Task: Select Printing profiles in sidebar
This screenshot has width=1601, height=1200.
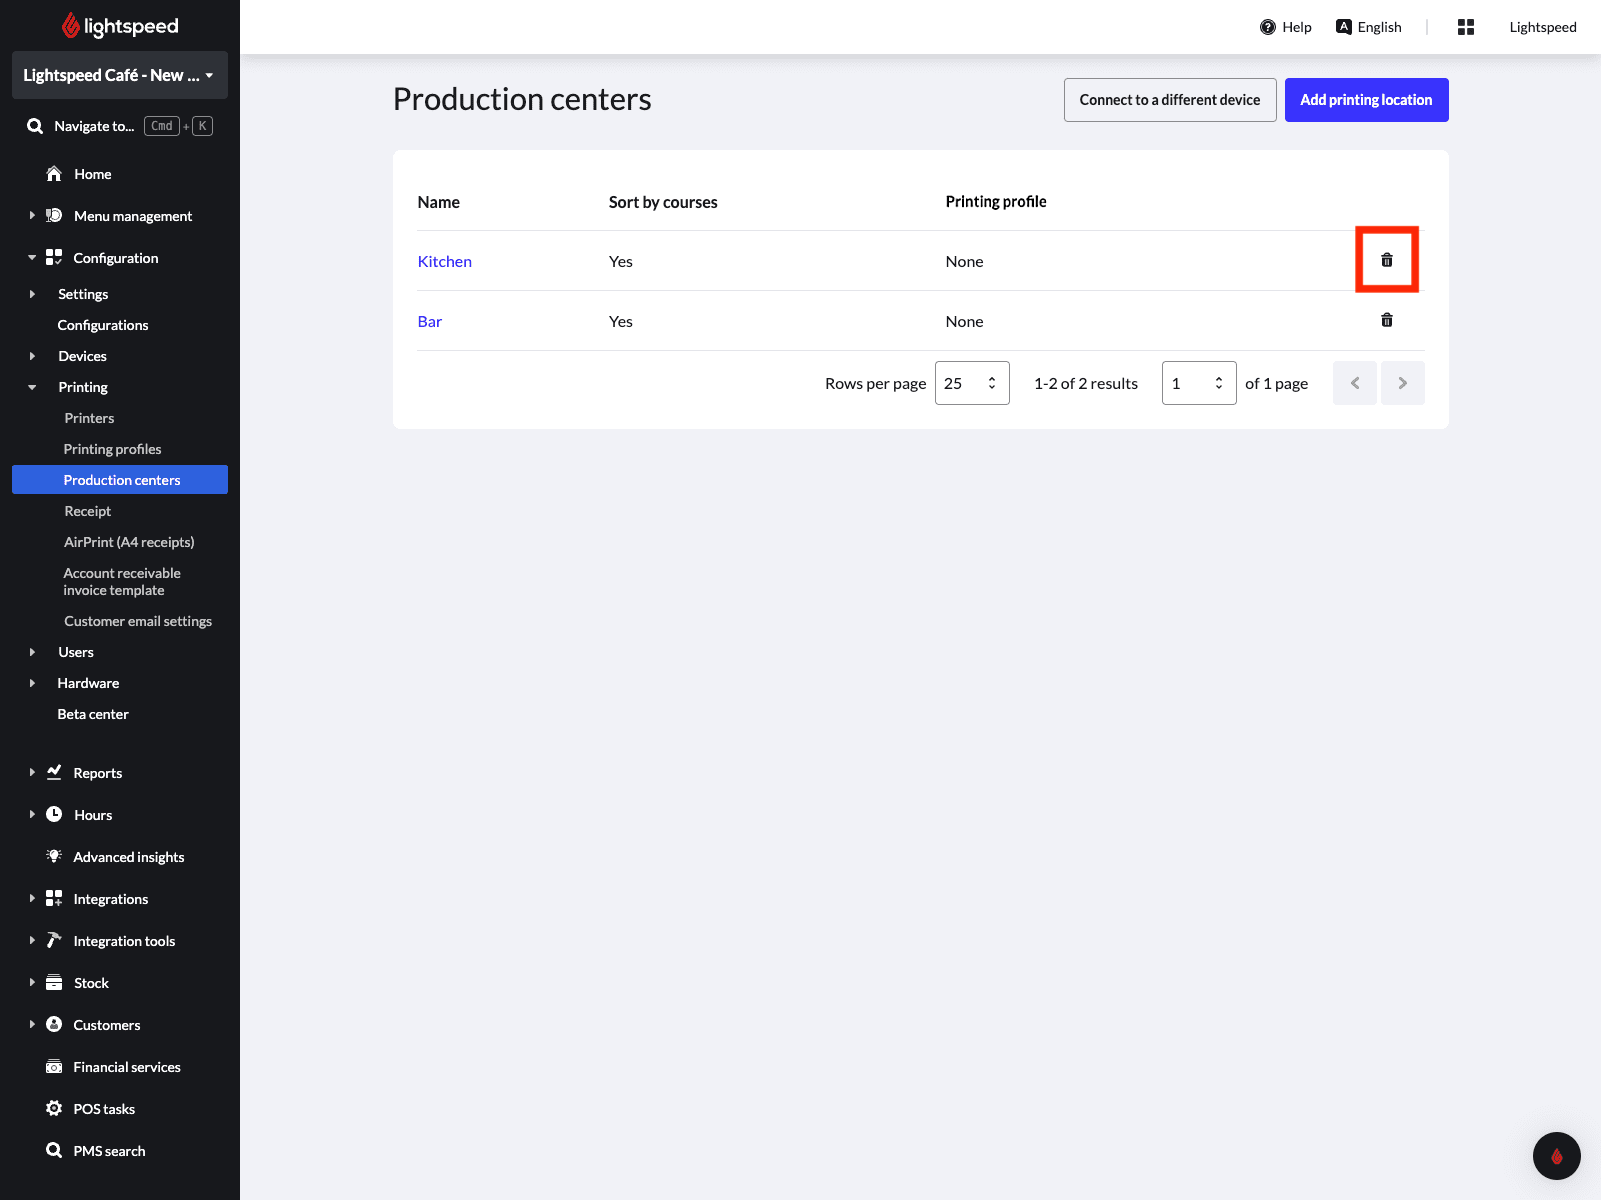Action: tap(112, 449)
